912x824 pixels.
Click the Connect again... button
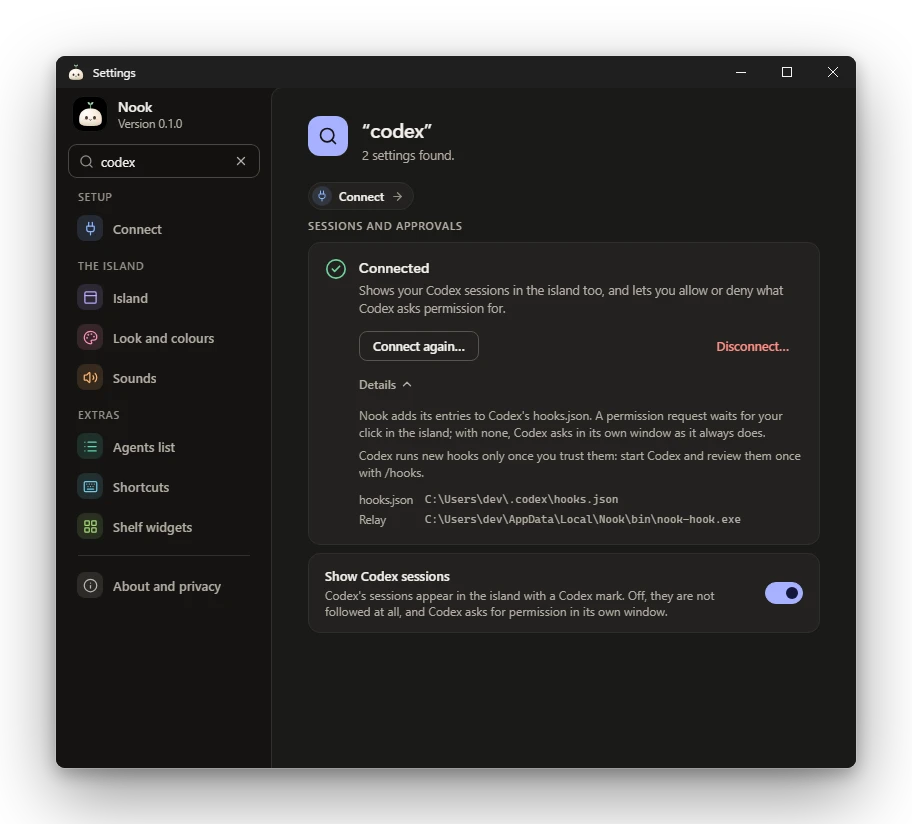point(419,346)
